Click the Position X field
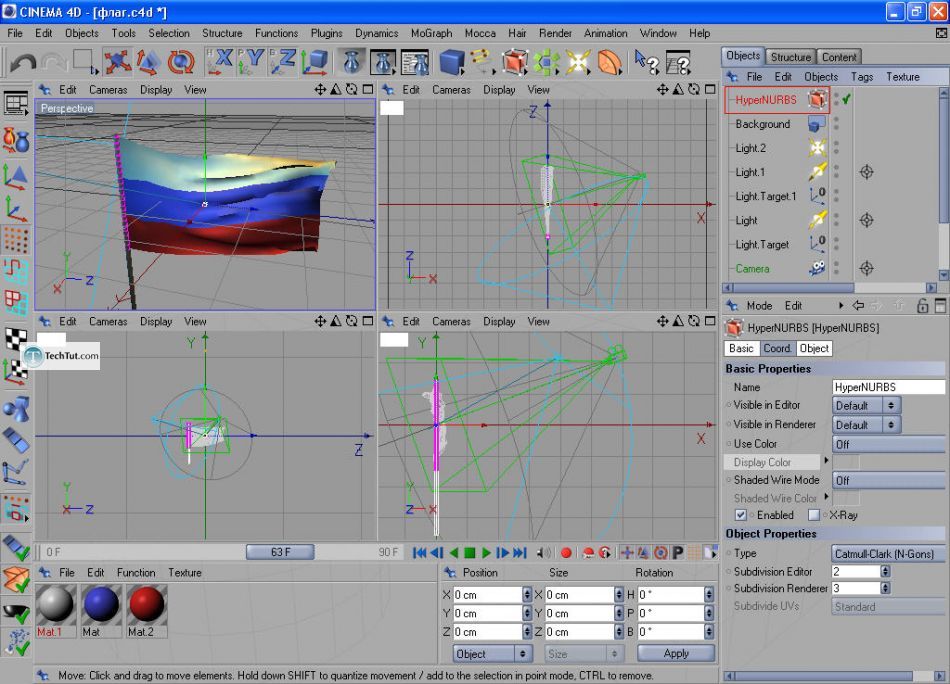Image resolution: width=950 pixels, height=684 pixels. pos(488,595)
